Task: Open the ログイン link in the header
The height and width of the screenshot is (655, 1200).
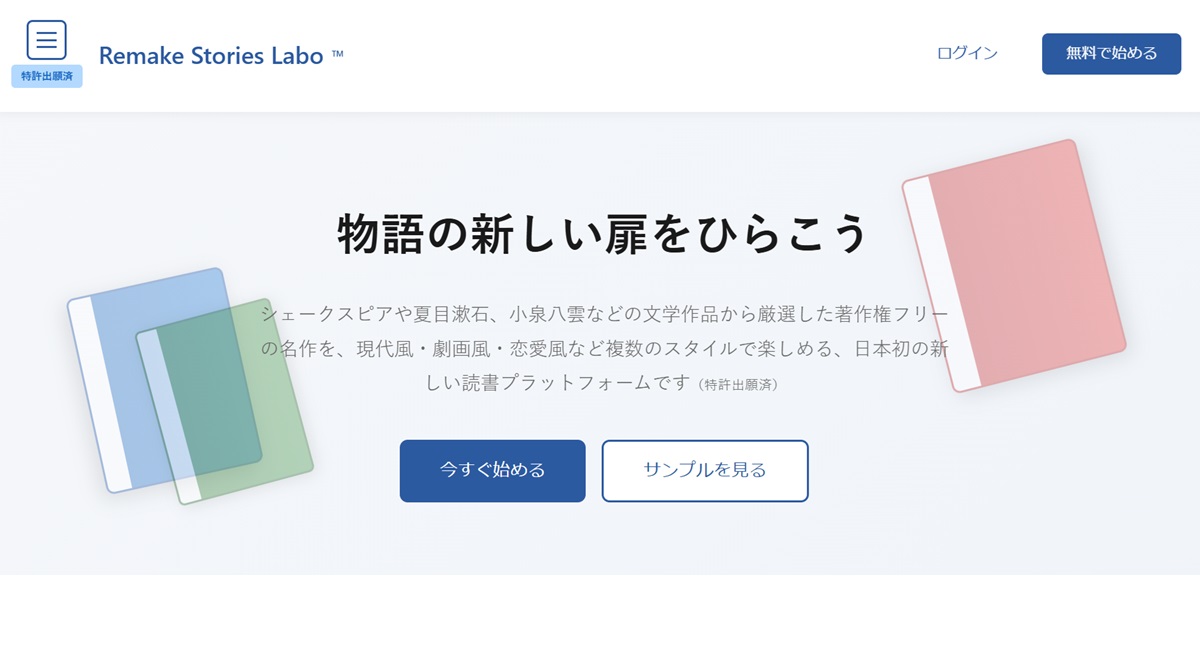Action: [x=965, y=54]
